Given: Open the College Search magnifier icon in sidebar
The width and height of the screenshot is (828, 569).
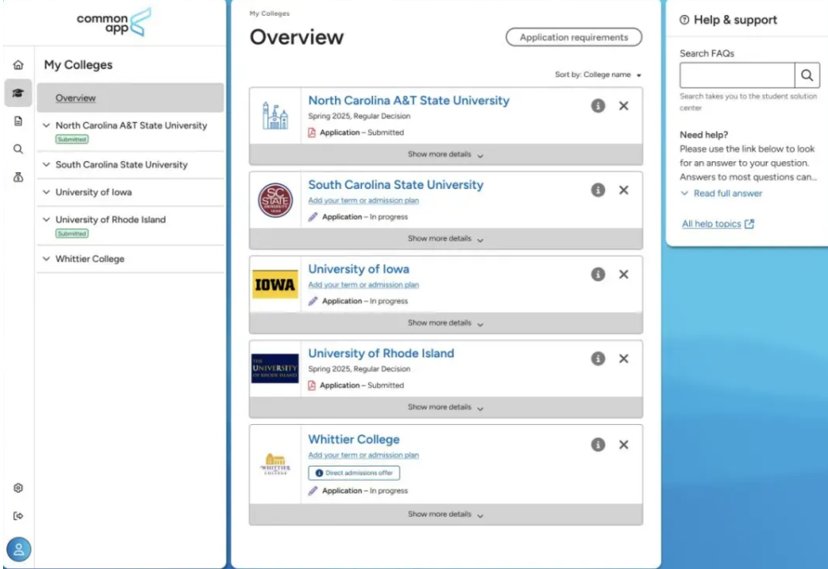Looking at the screenshot, I should [18, 149].
